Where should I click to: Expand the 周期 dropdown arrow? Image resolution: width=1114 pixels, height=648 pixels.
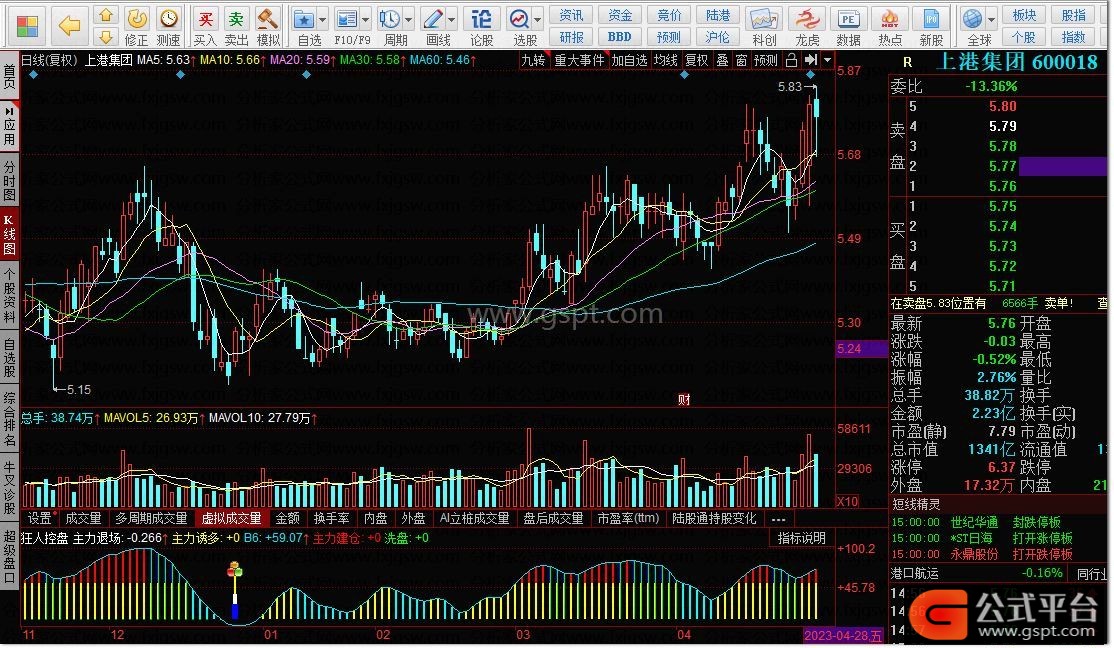click(x=409, y=20)
